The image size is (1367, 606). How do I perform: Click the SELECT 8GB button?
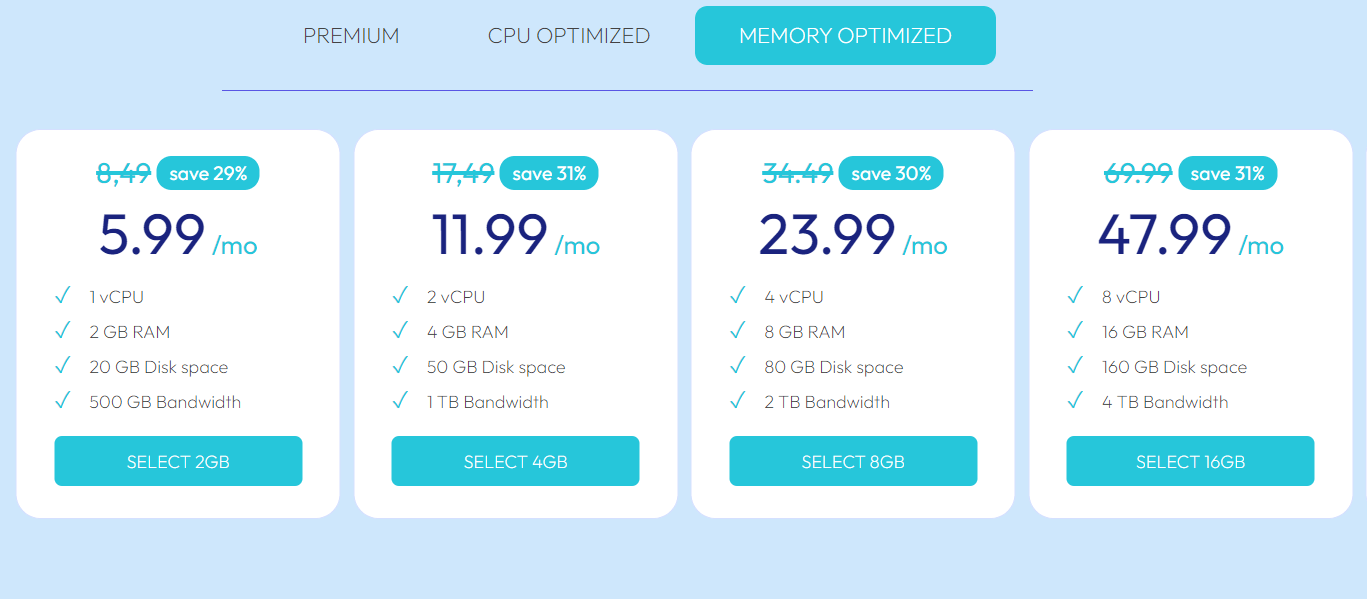[x=853, y=461]
